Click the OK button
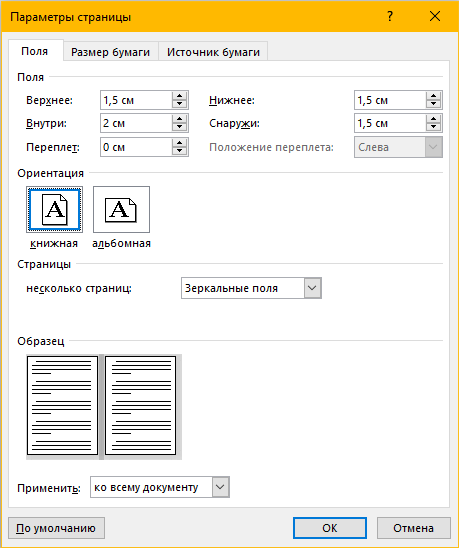The image size is (459, 548). [x=330, y=528]
